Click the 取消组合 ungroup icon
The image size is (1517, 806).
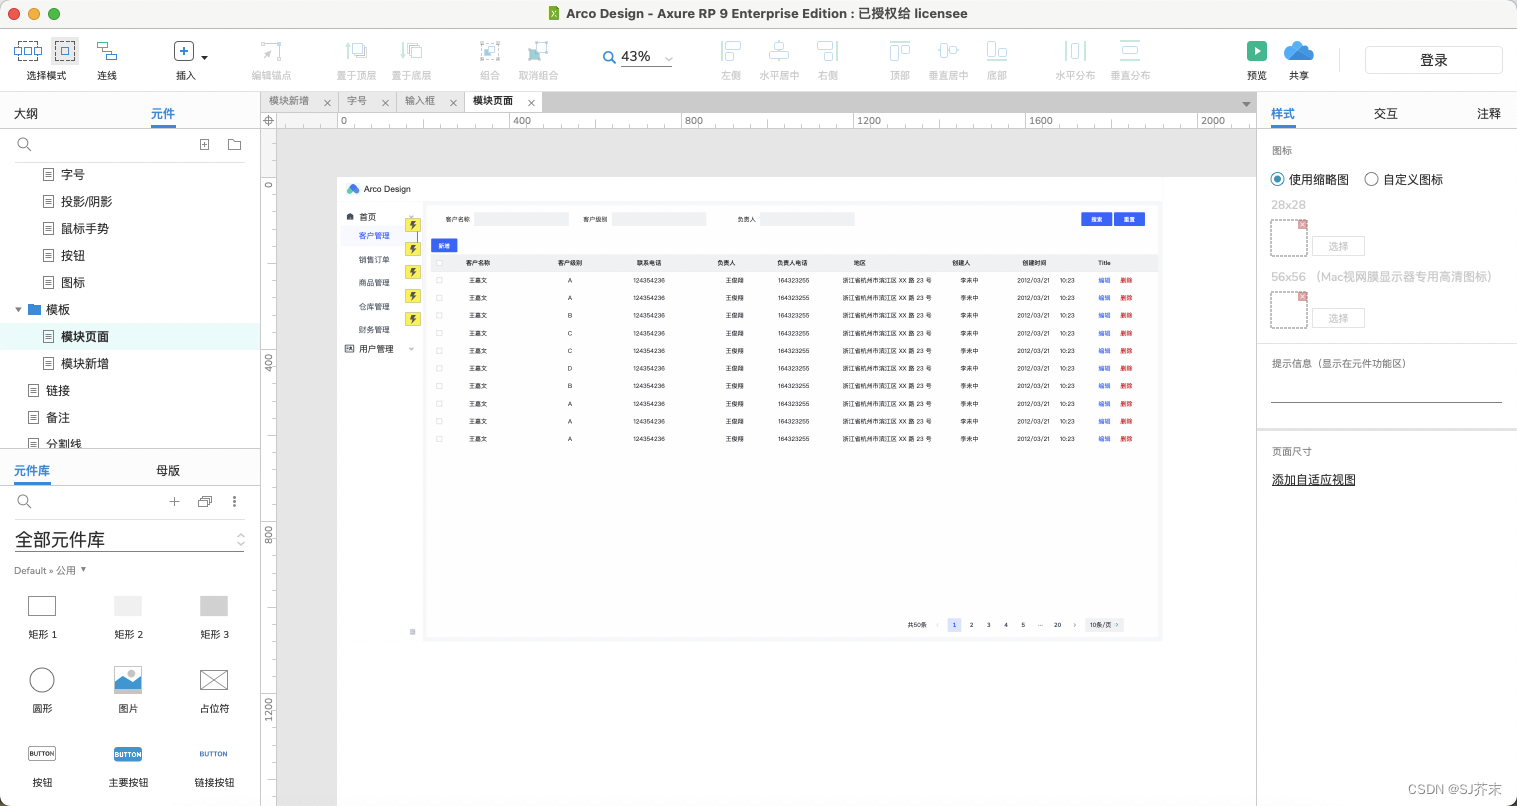point(538,51)
